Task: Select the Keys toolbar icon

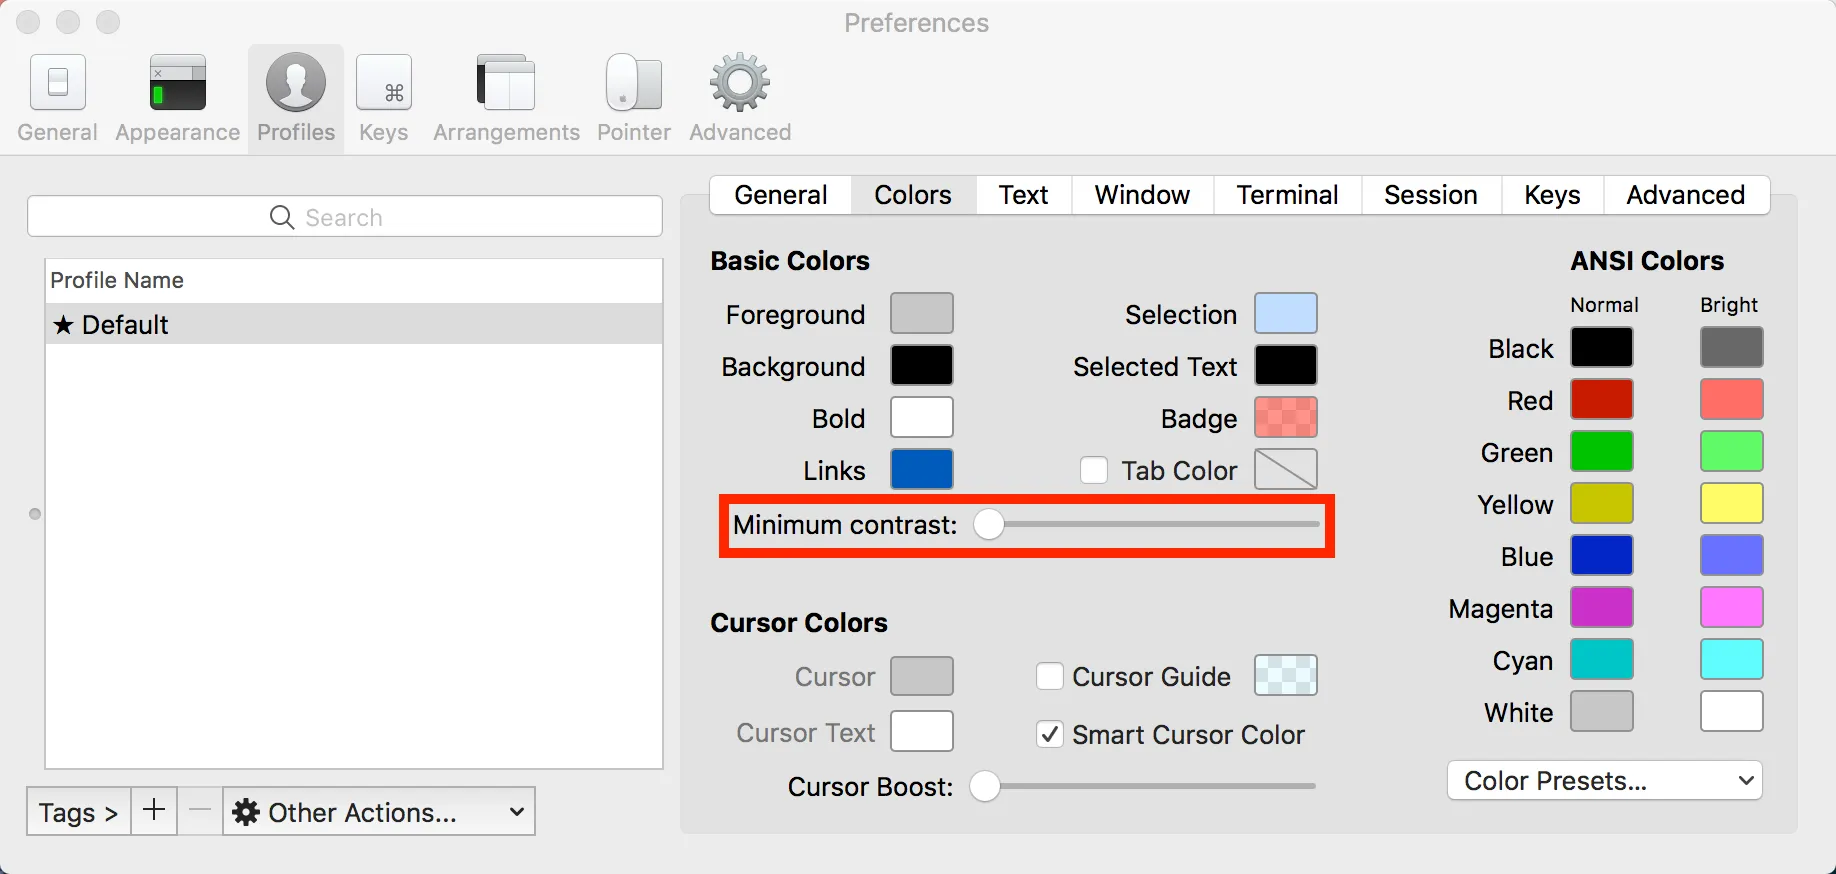Action: point(384,84)
